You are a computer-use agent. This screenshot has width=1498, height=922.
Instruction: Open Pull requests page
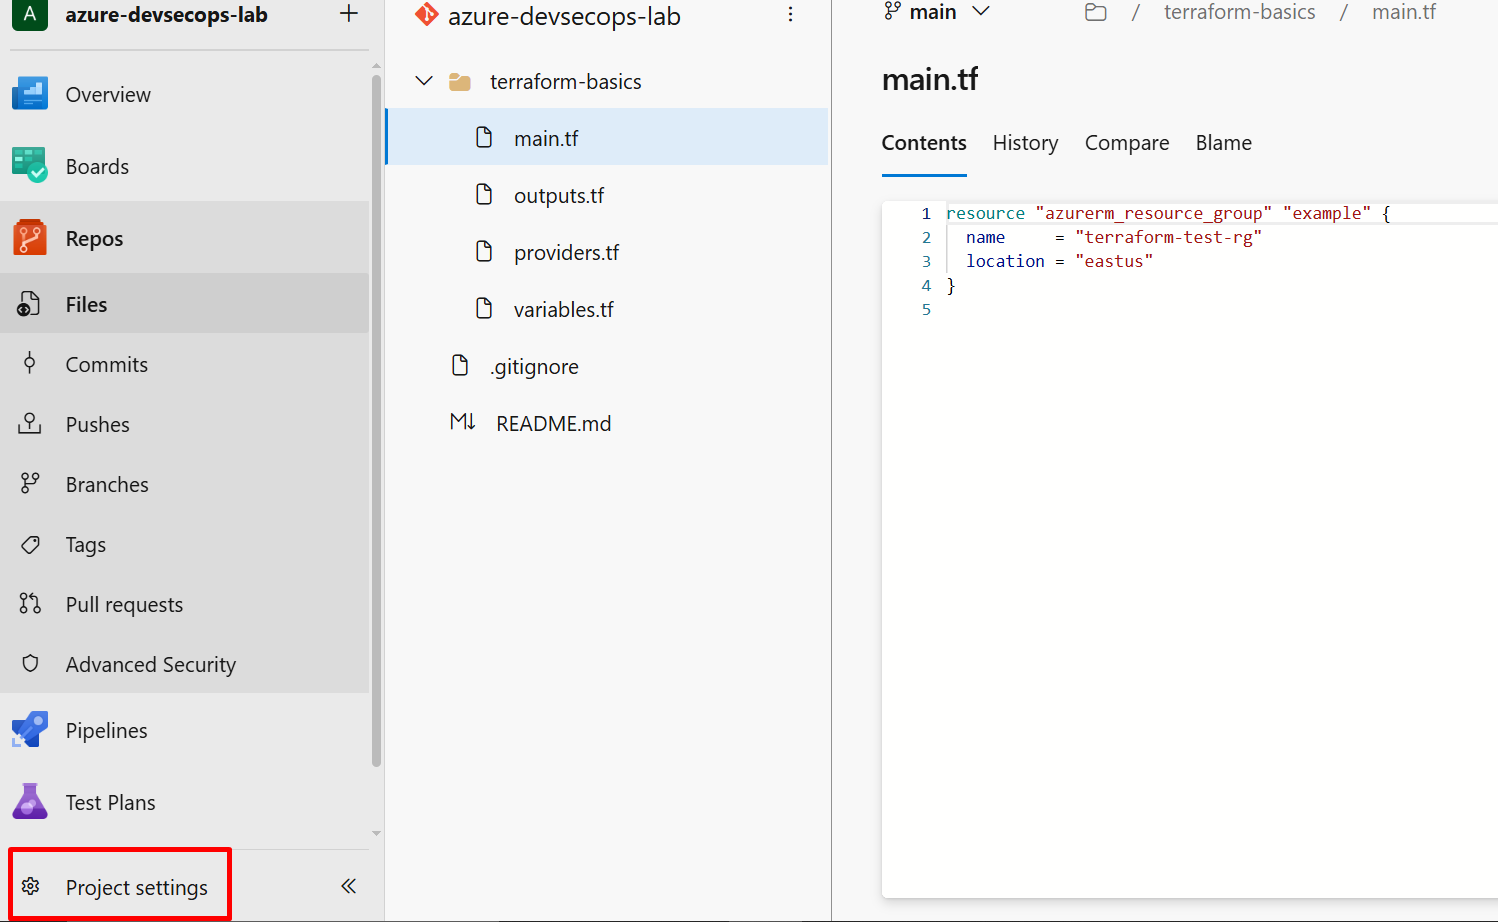[124, 605]
